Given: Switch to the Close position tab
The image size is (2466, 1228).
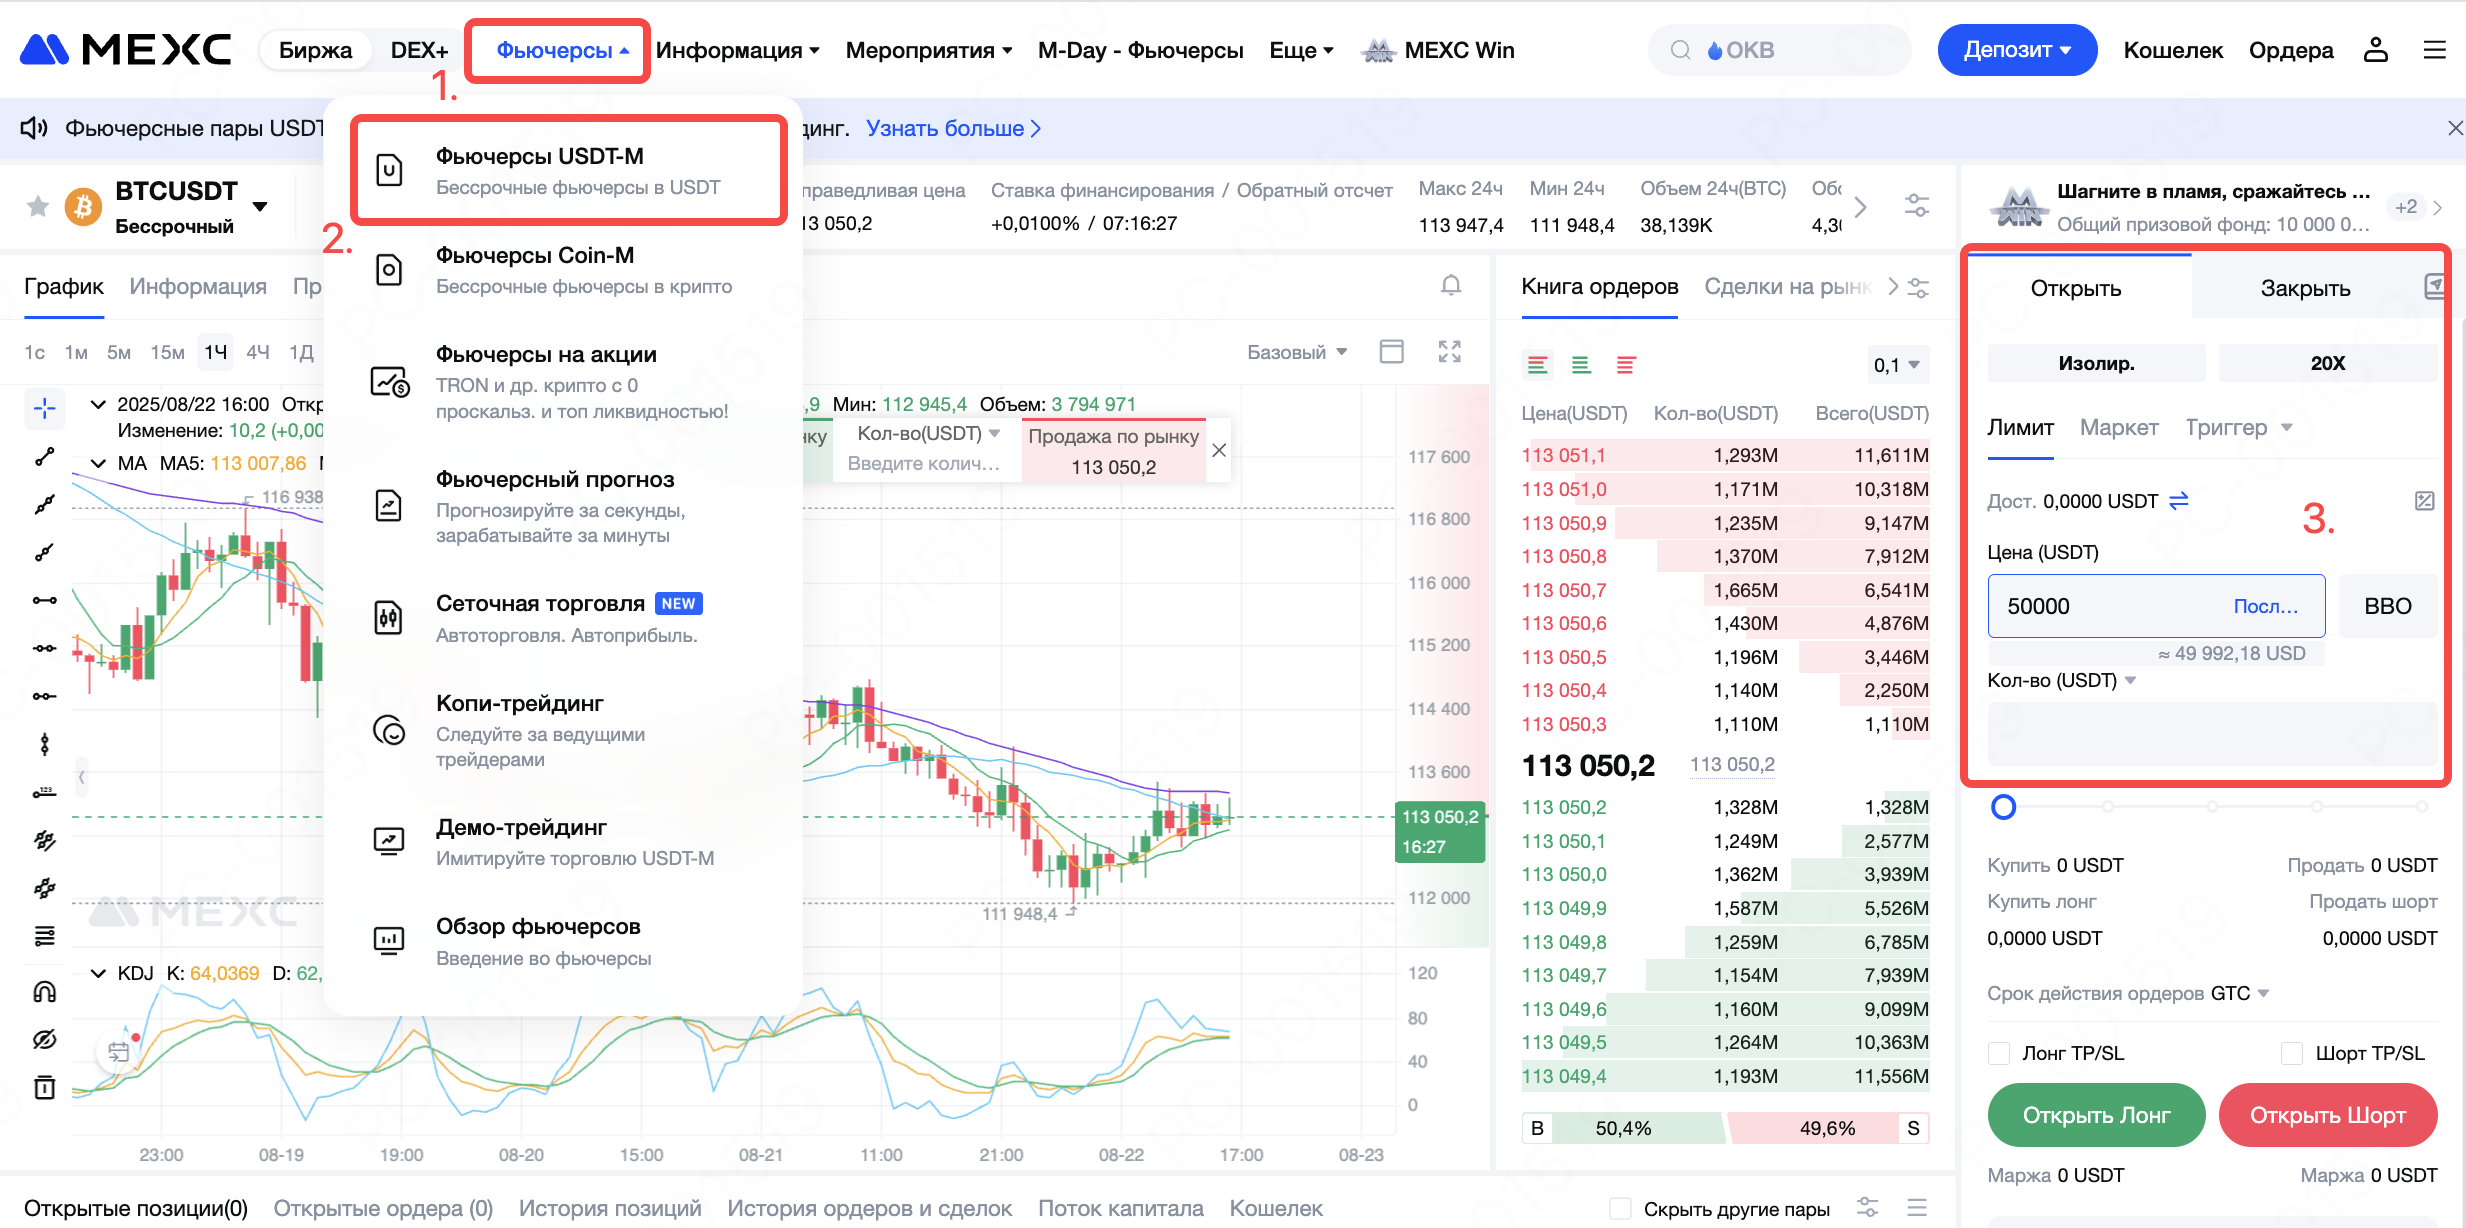Looking at the screenshot, I should point(2305,288).
